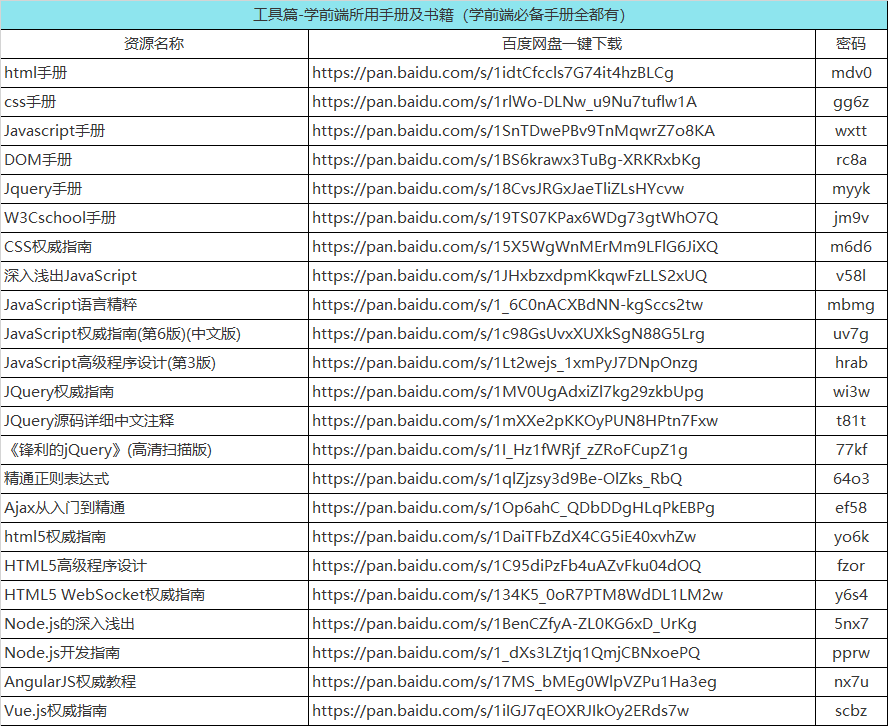Select the password uv7g
Screen dimensions: 888x726
coord(851,335)
